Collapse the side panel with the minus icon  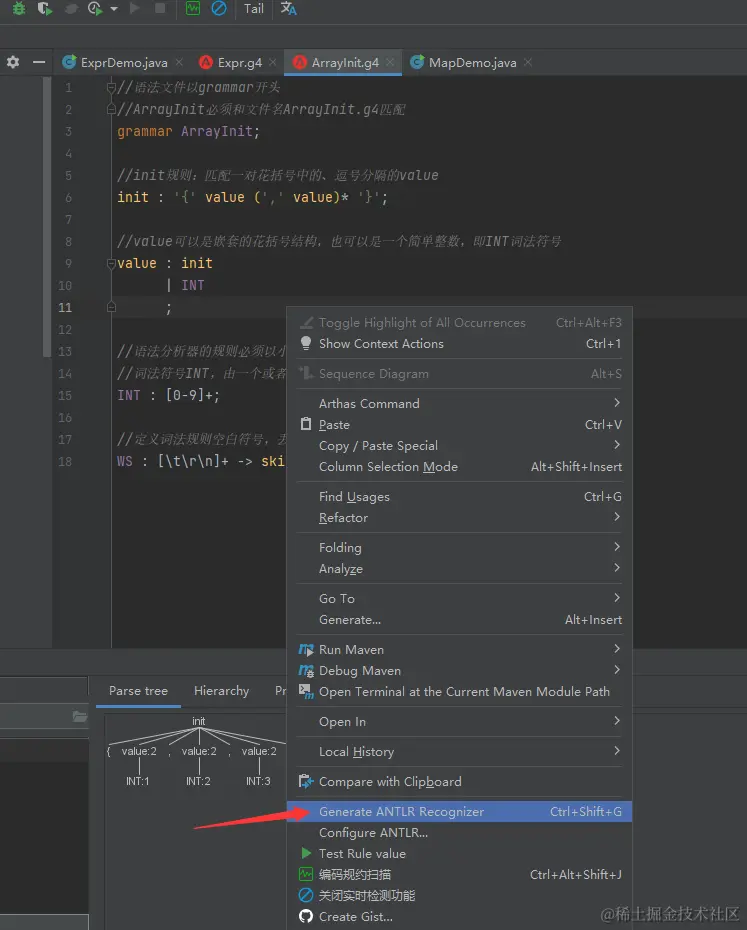(x=39, y=62)
